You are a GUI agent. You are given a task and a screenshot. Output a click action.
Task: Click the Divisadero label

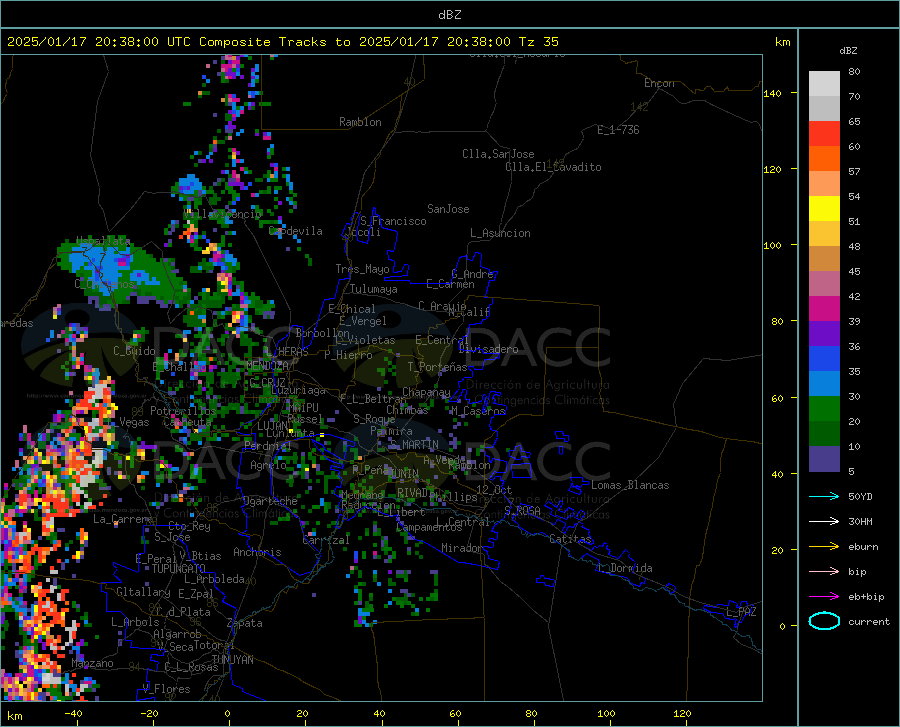click(x=488, y=349)
